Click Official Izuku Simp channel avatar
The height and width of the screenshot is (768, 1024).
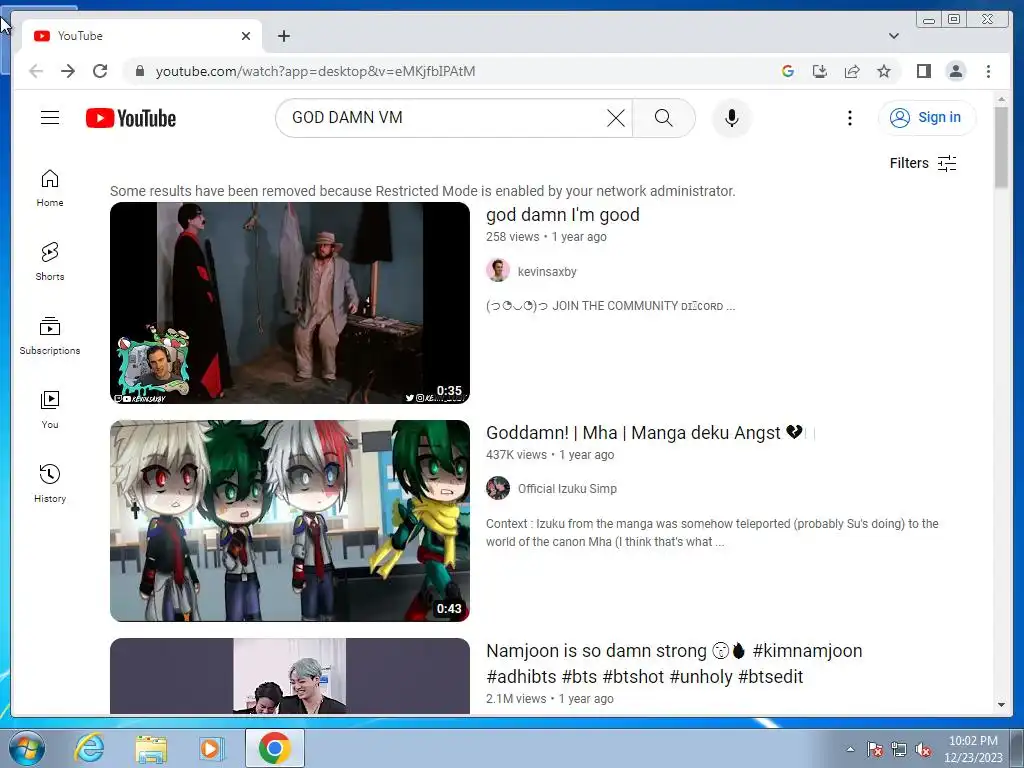click(498, 488)
